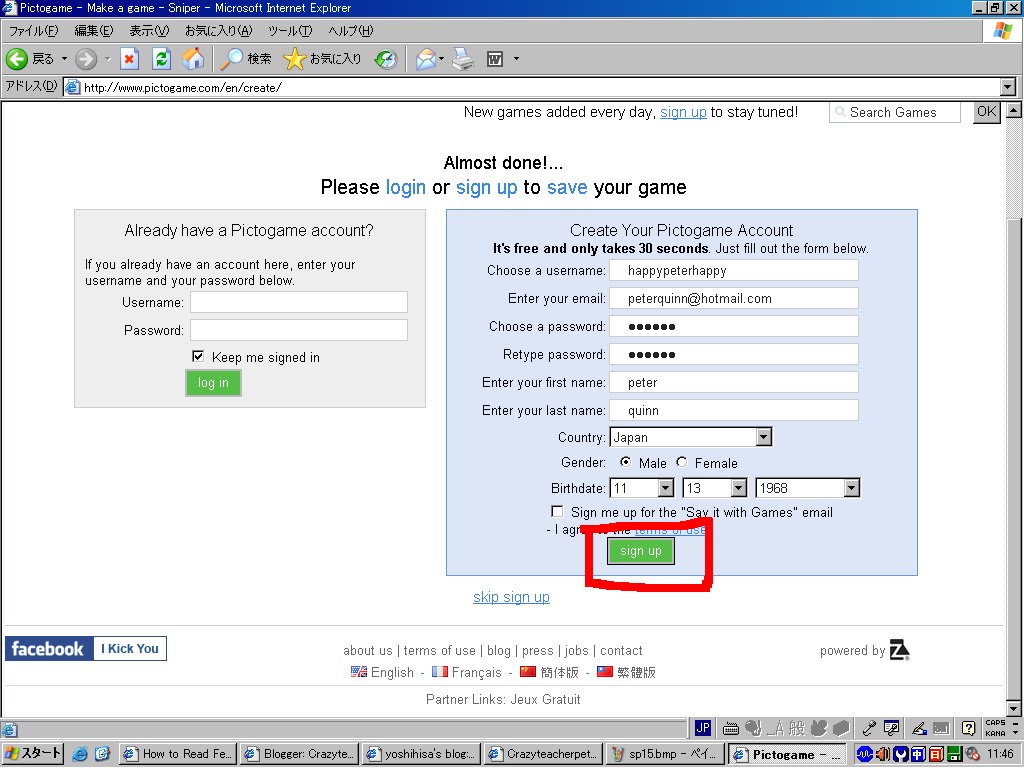Open Favorites star toolbar button
Screen dimensions: 1024x768
pyautogui.click(x=323, y=59)
